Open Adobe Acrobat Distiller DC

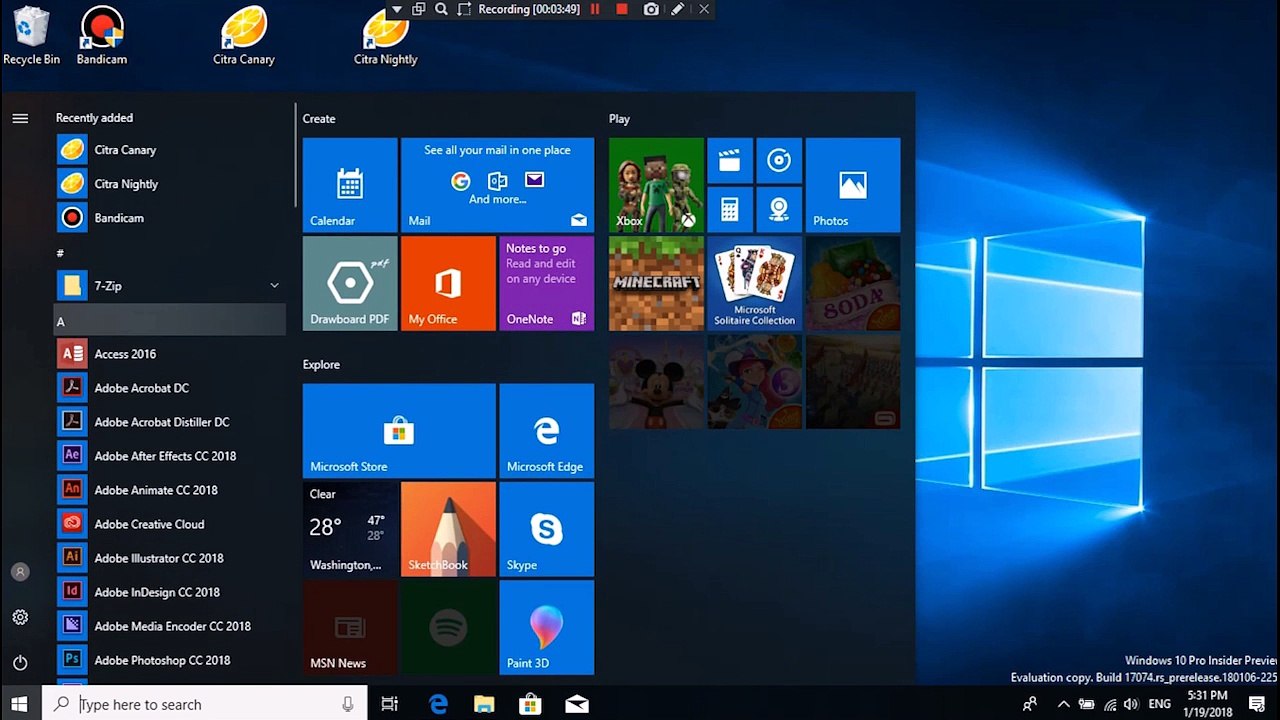[x=170, y=422]
